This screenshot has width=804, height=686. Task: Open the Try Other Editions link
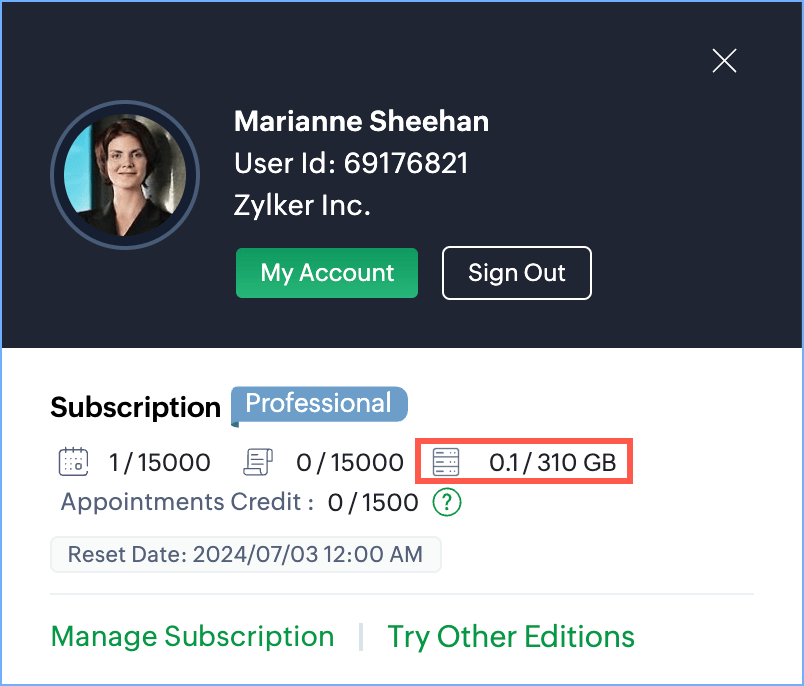tap(511, 636)
